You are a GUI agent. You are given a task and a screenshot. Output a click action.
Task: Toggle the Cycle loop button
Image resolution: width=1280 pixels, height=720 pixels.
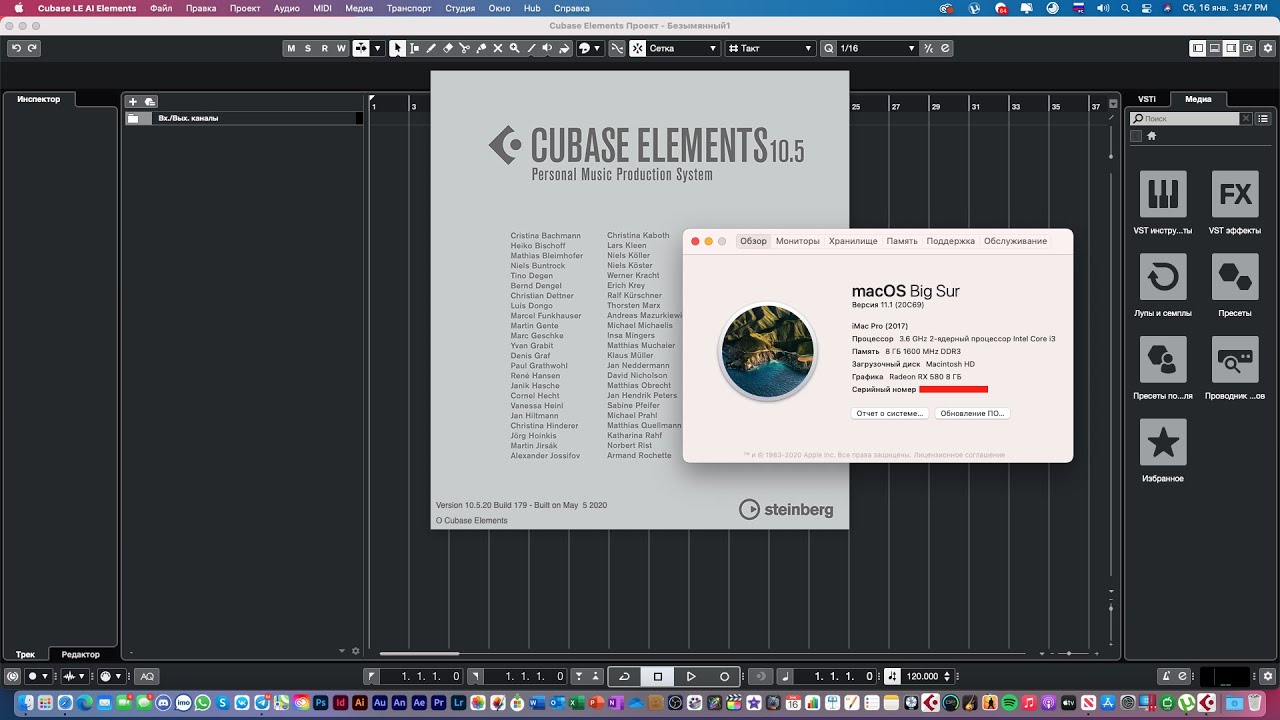(x=624, y=677)
